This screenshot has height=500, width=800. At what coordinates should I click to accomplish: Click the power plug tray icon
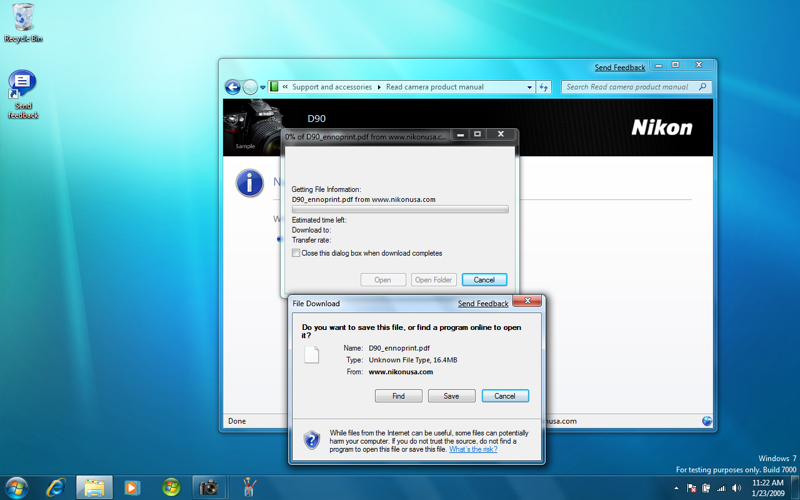tap(706, 488)
